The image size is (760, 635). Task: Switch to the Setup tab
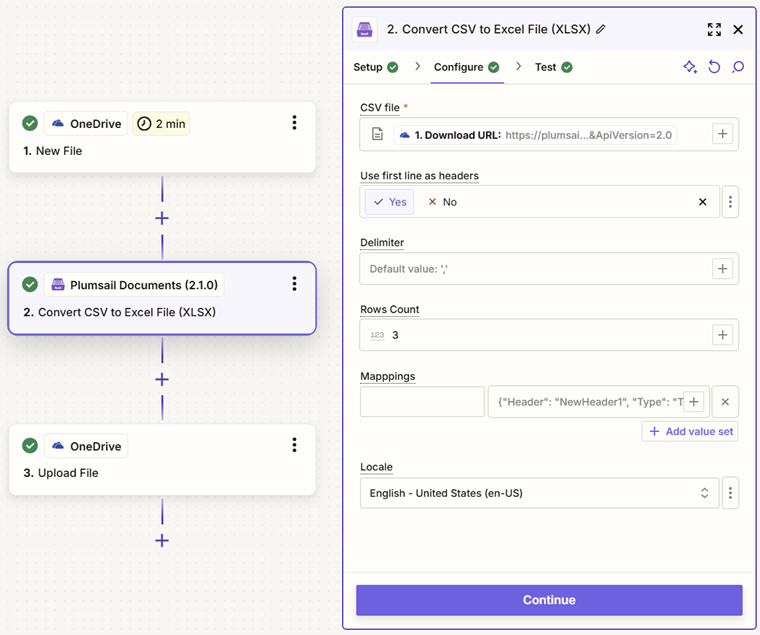(376, 67)
